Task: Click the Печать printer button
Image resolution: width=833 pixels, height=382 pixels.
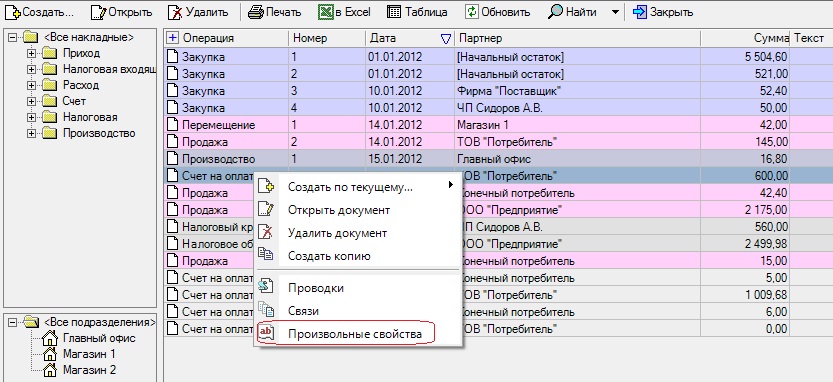Action: point(275,12)
